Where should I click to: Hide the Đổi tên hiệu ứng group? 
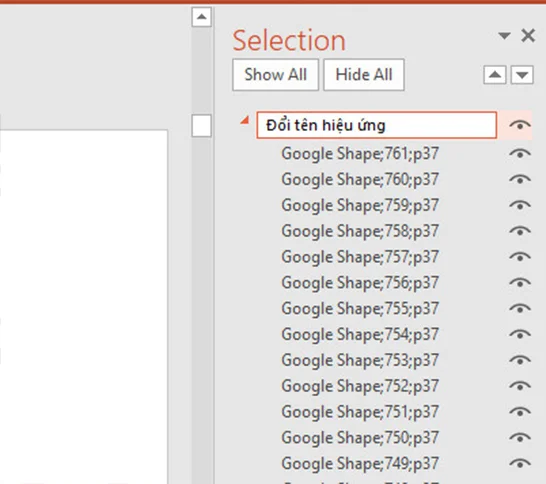520,125
